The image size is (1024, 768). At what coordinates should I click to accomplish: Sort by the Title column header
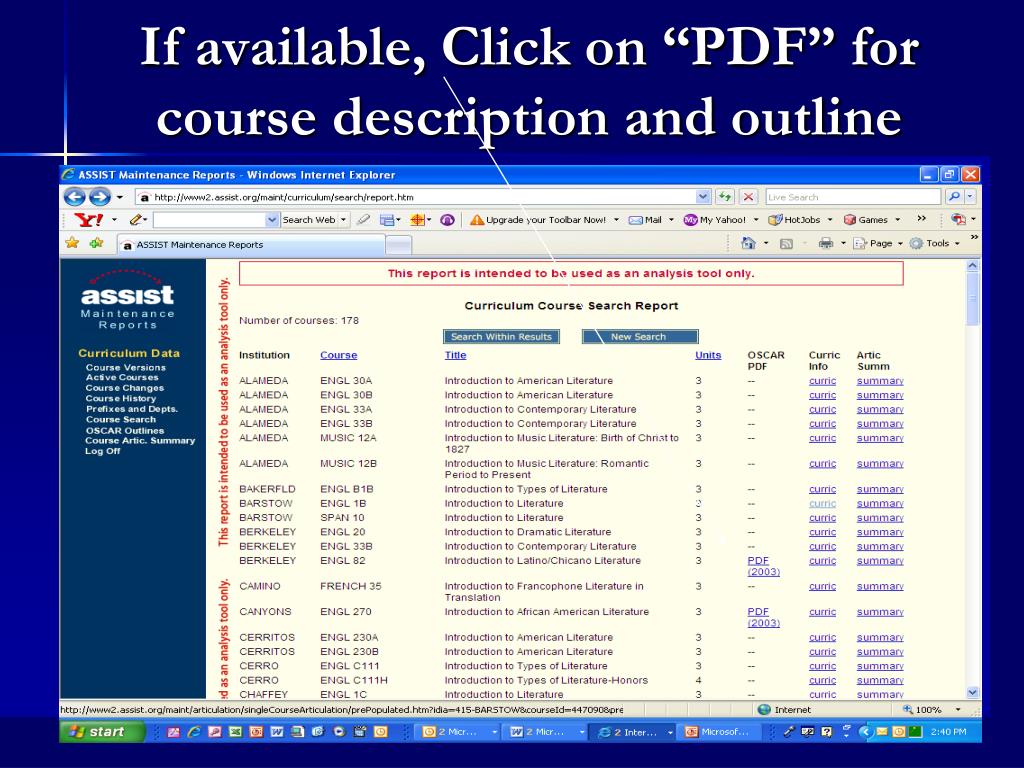tap(455, 355)
